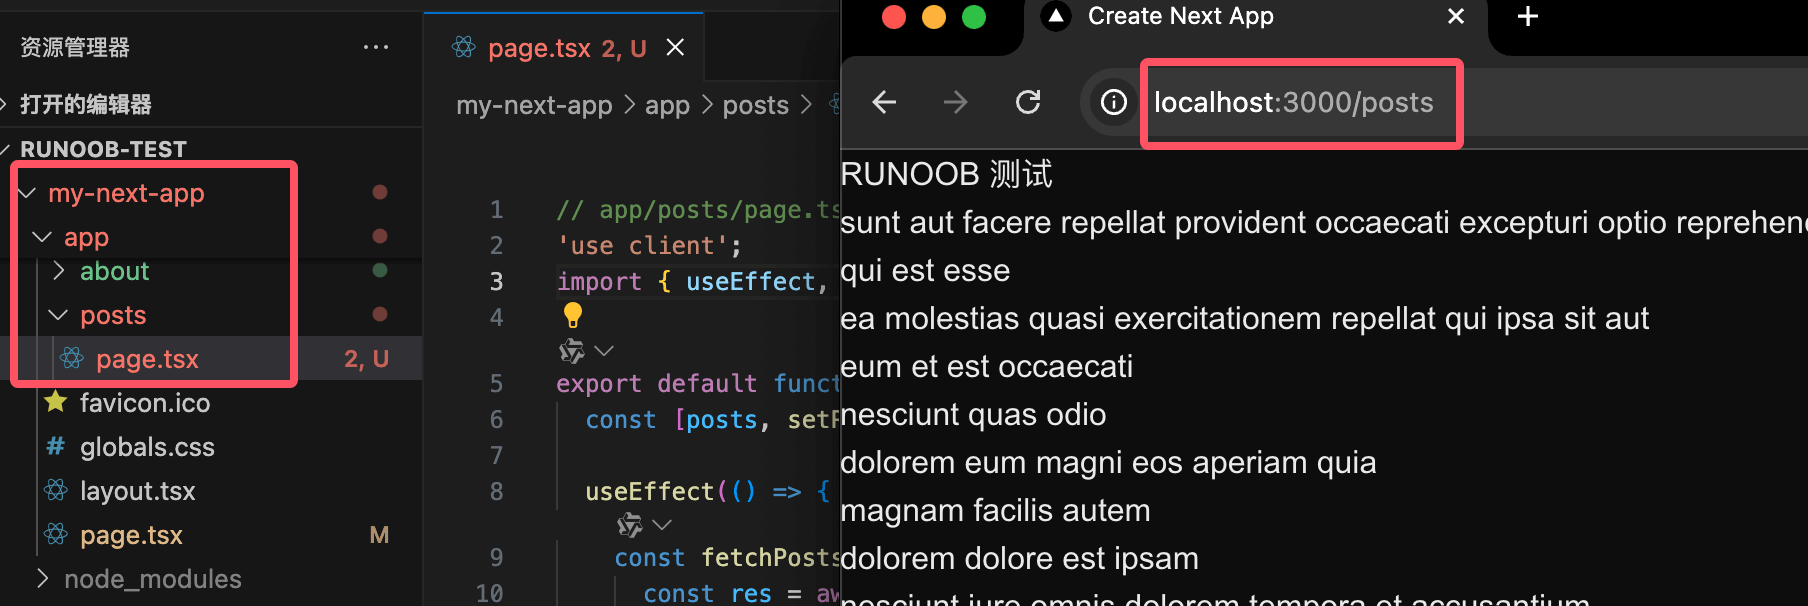Close the page.tsx editor tab

(x=676, y=48)
